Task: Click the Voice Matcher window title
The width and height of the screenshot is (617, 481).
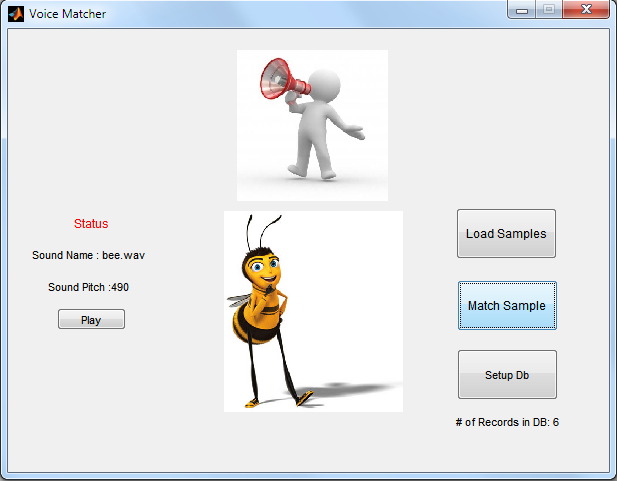Action: [x=67, y=14]
